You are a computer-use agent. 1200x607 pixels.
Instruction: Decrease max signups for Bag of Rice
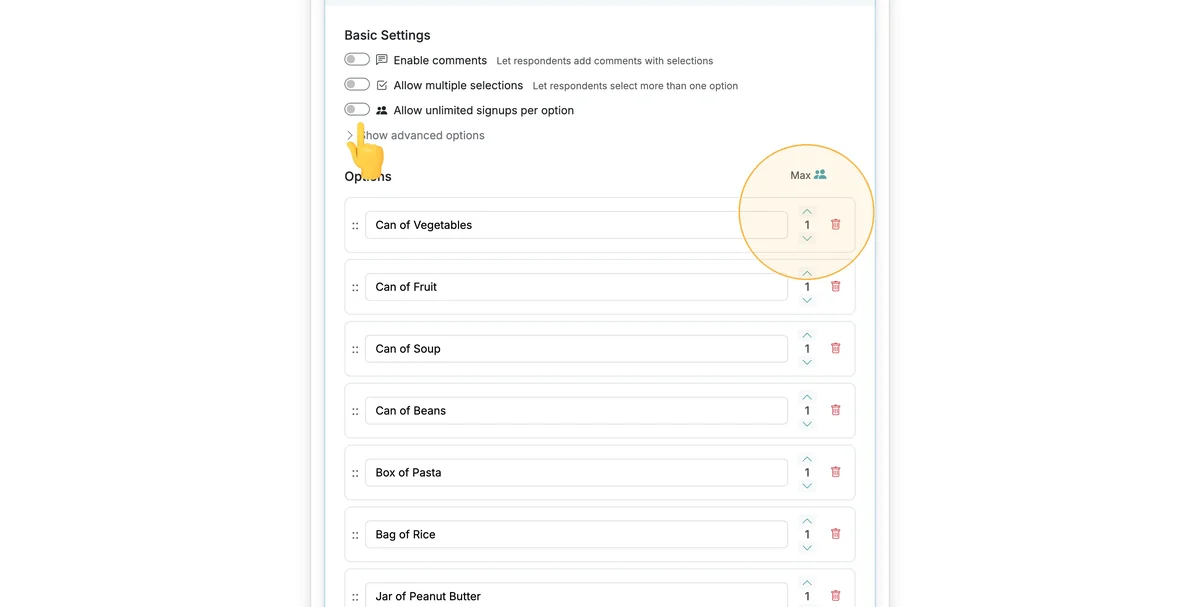point(807,548)
